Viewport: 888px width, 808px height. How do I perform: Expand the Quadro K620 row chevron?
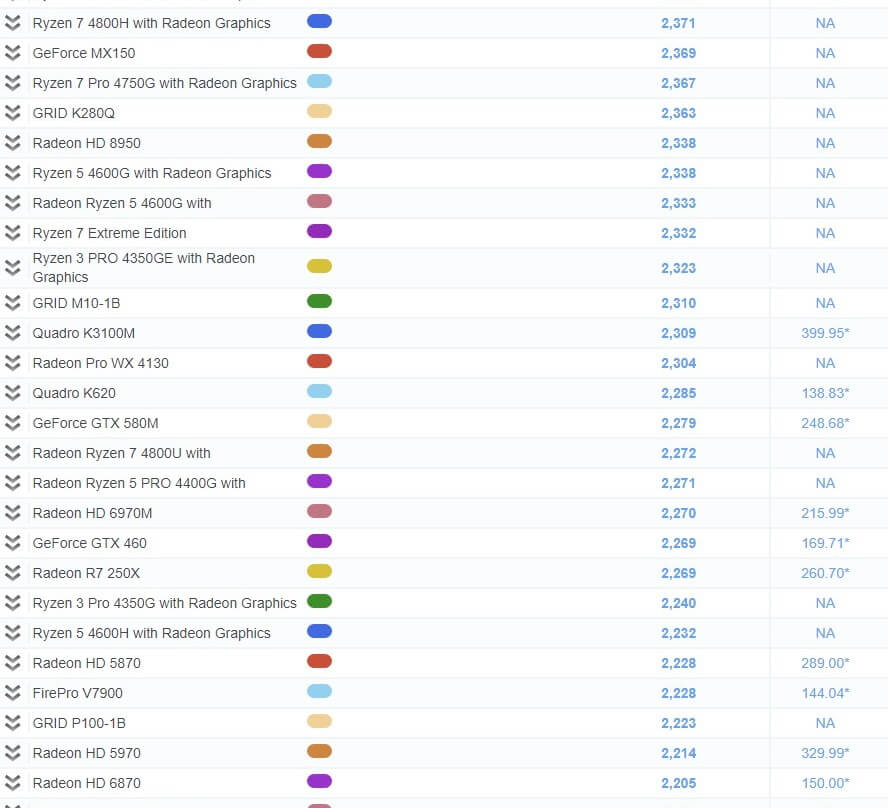pos(12,394)
